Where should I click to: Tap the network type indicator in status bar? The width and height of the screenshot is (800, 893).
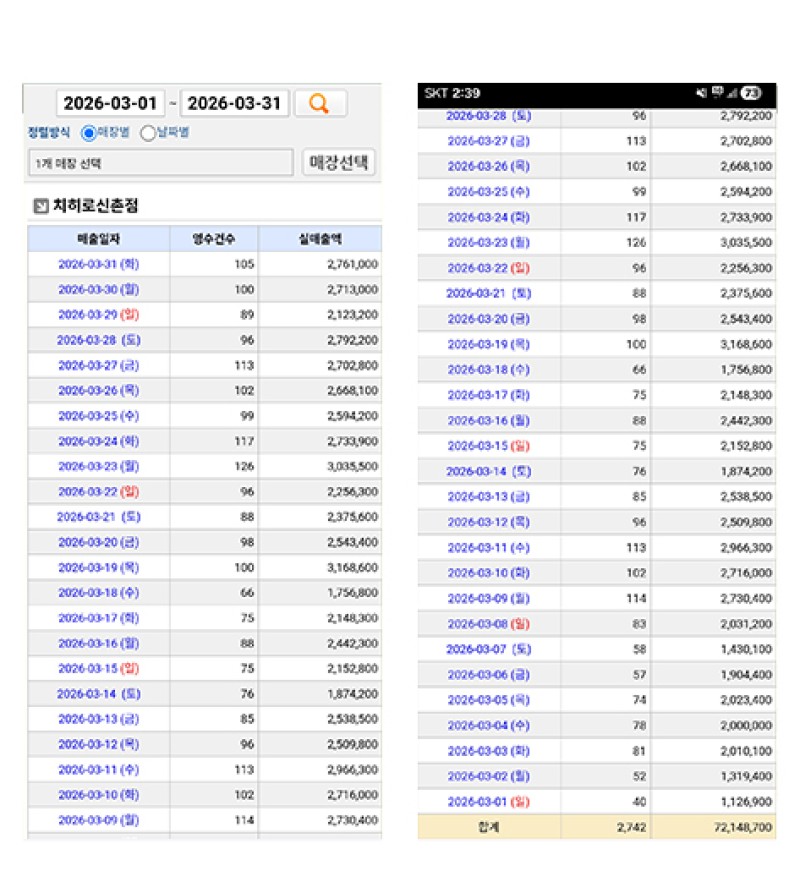(717, 92)
